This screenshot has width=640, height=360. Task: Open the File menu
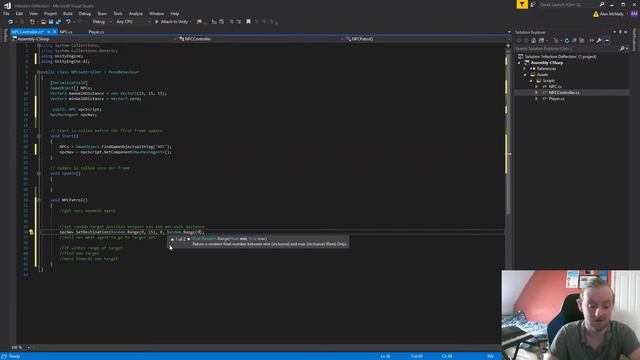point(7,13)
